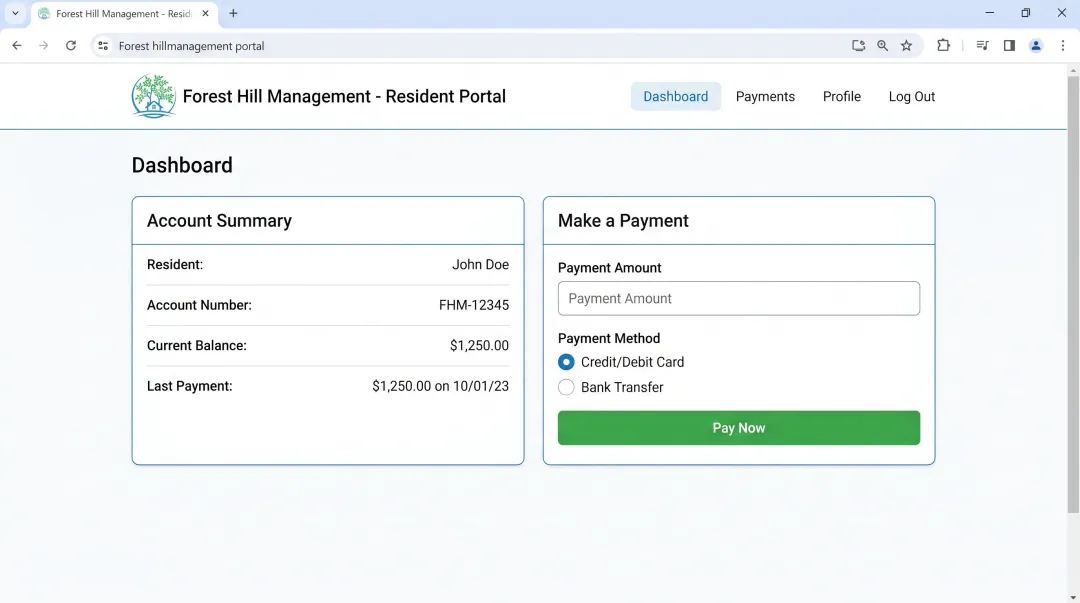The width and height of the screenshot is (1080, 603).
Task: Open the Payments nav item
Action: point(765,96)
